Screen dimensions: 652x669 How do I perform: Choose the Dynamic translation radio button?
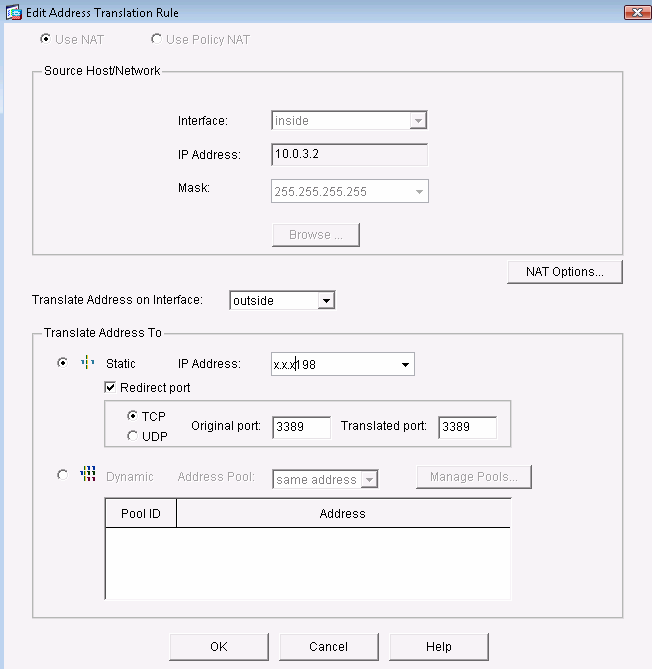tap(62, 474)
